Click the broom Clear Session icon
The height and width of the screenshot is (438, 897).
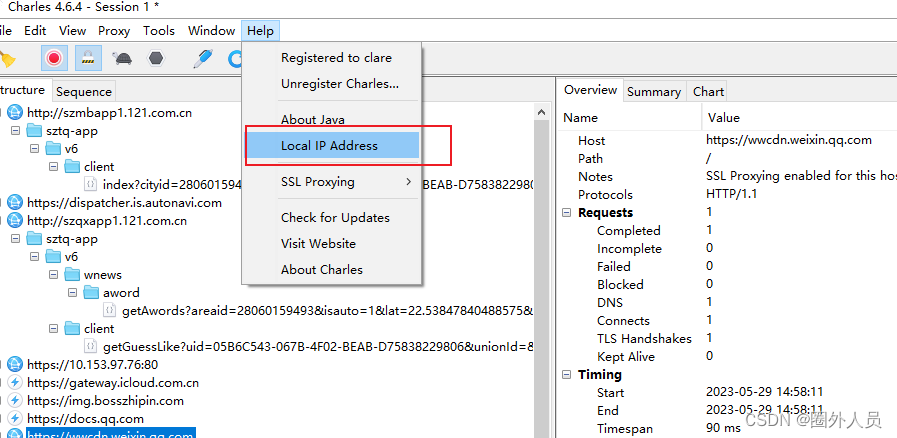(7, 58)
